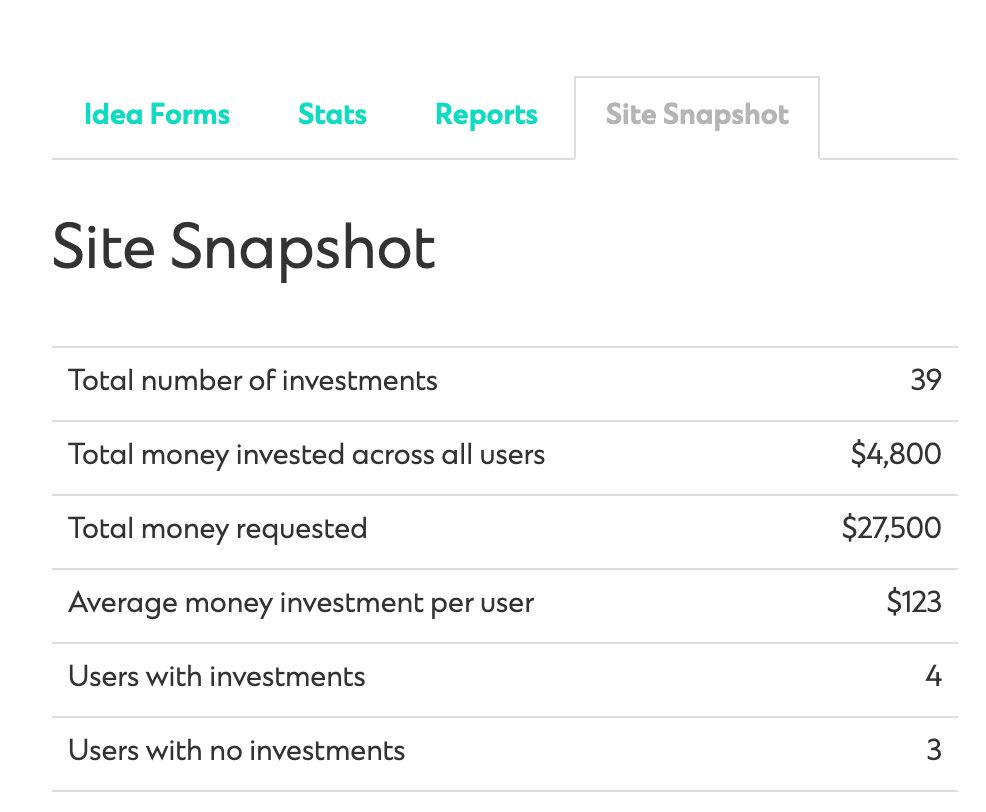The image size is (986, 812).
Task: Click the value 3 for users with no investments
Action: pyautogui.click(x=934, y=750)
